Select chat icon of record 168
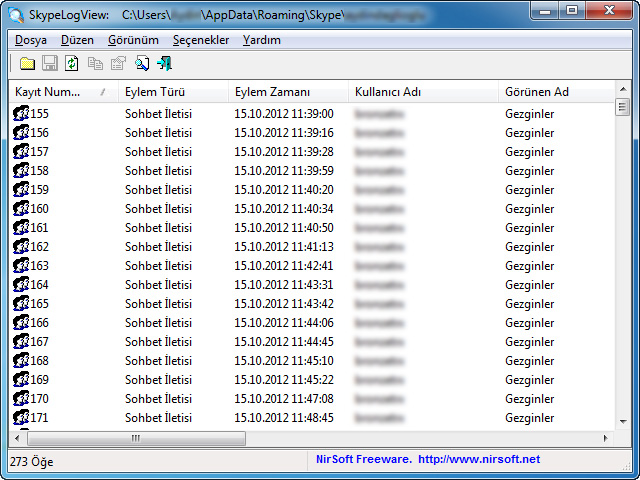Viewport: 640px width, 480px height. 21,360
